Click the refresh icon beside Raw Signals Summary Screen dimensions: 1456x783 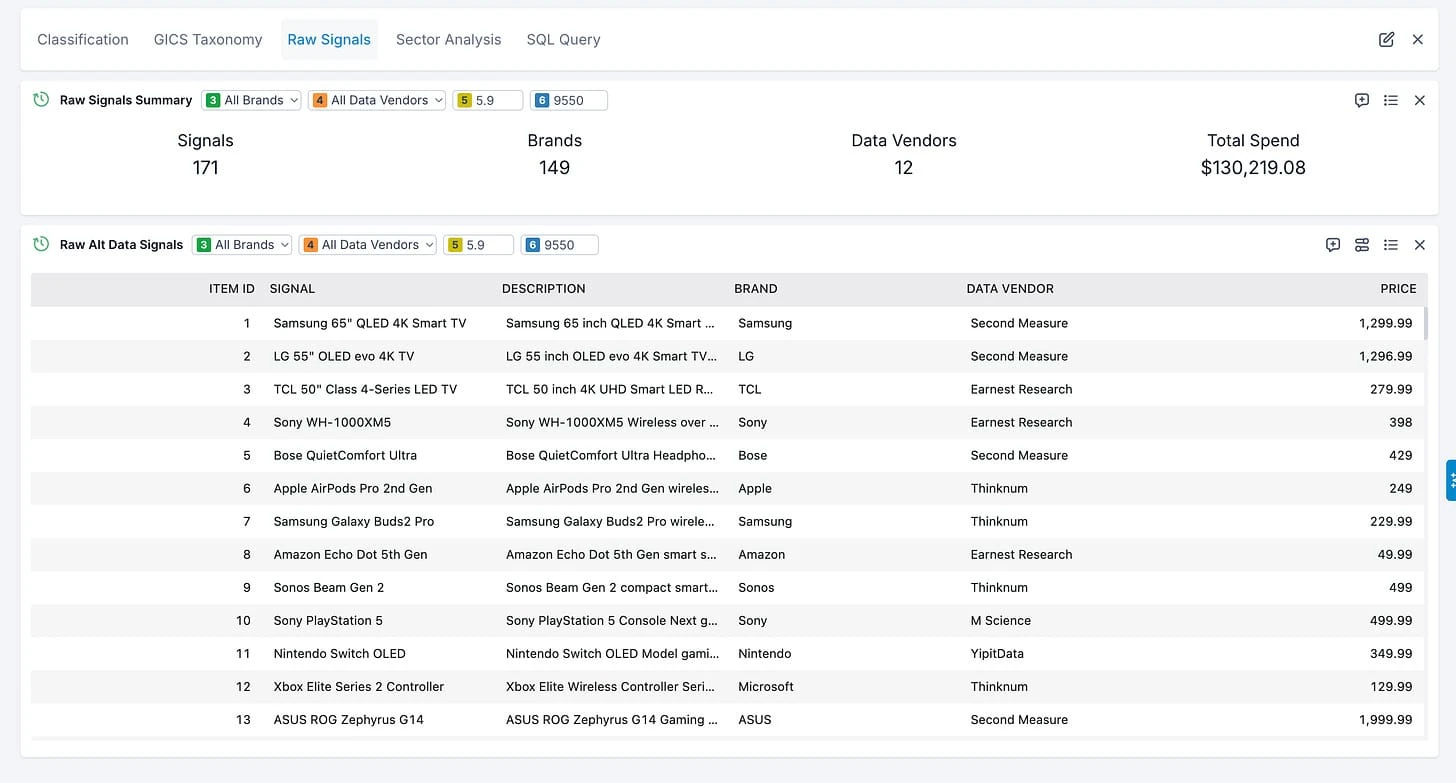pyautogui.click(x=40, y=100)
